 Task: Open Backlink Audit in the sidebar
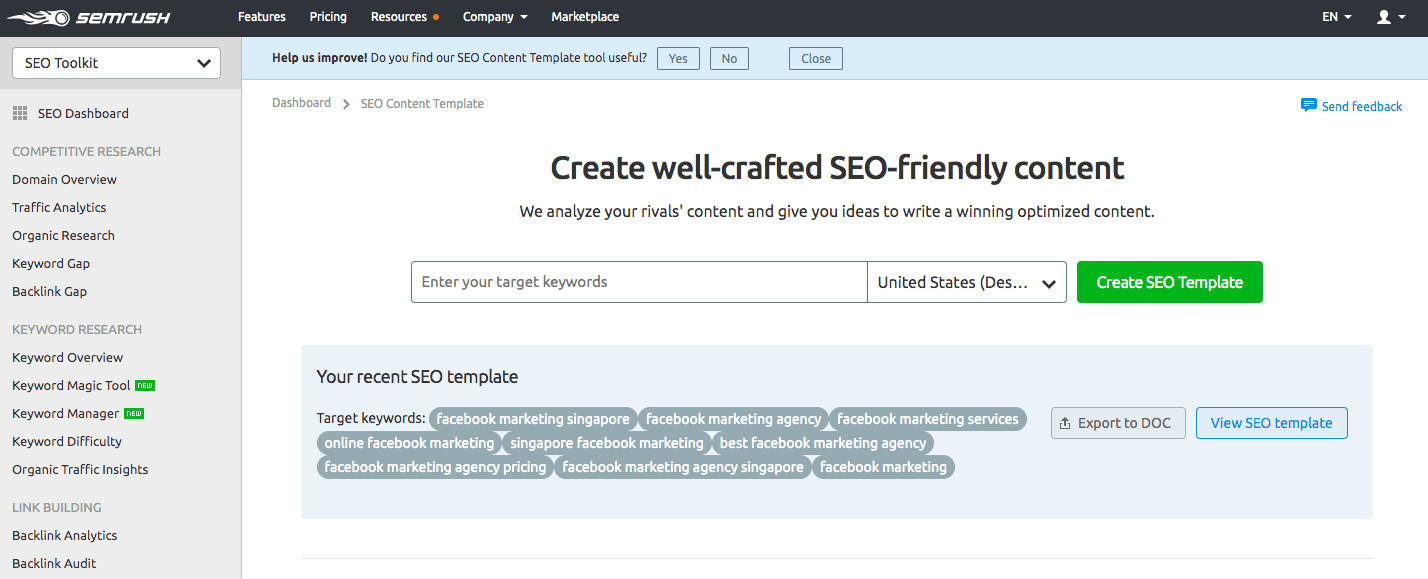[54, 564]
